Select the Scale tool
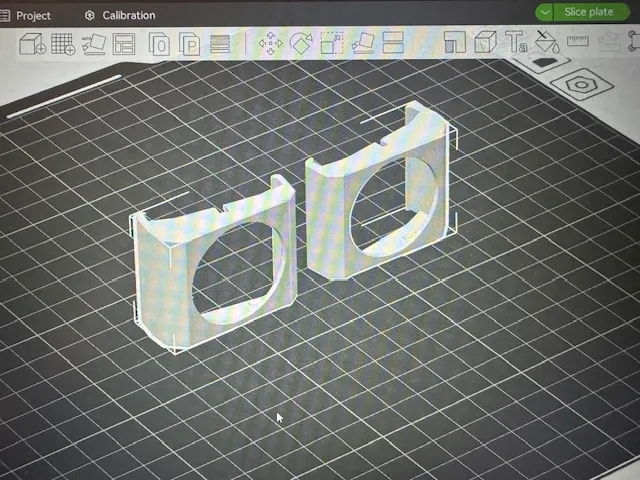640x480 pixels. pos(331,43)
